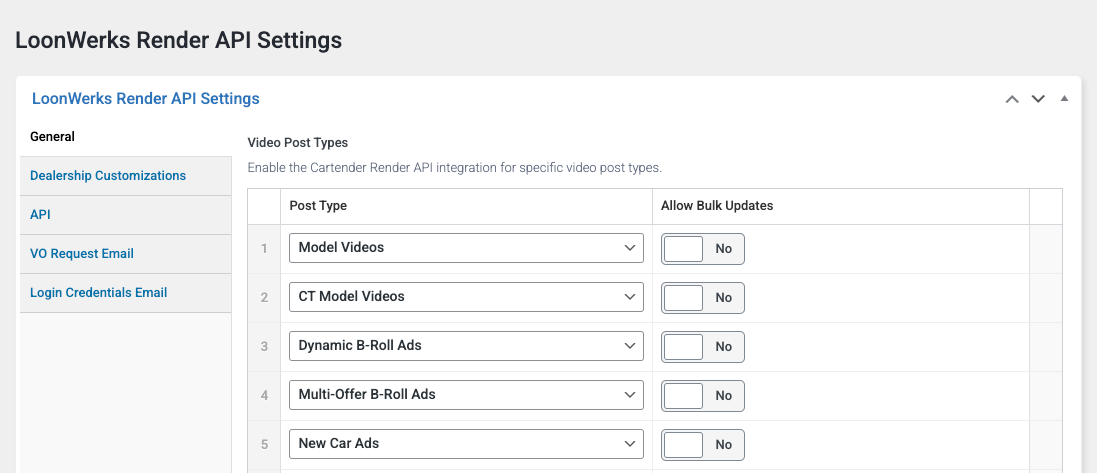
Task: Click row number 1 handle
Action: [264, 248]
